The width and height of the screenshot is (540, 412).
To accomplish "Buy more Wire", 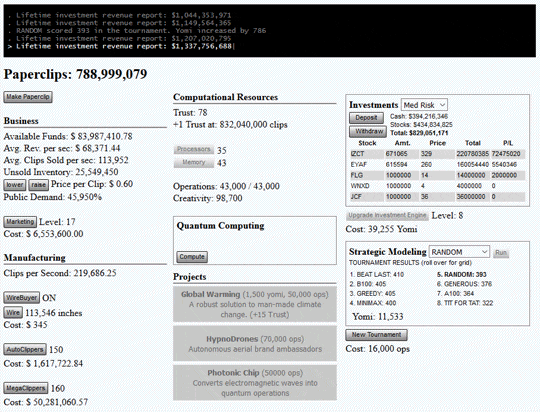I will (13, 313).
